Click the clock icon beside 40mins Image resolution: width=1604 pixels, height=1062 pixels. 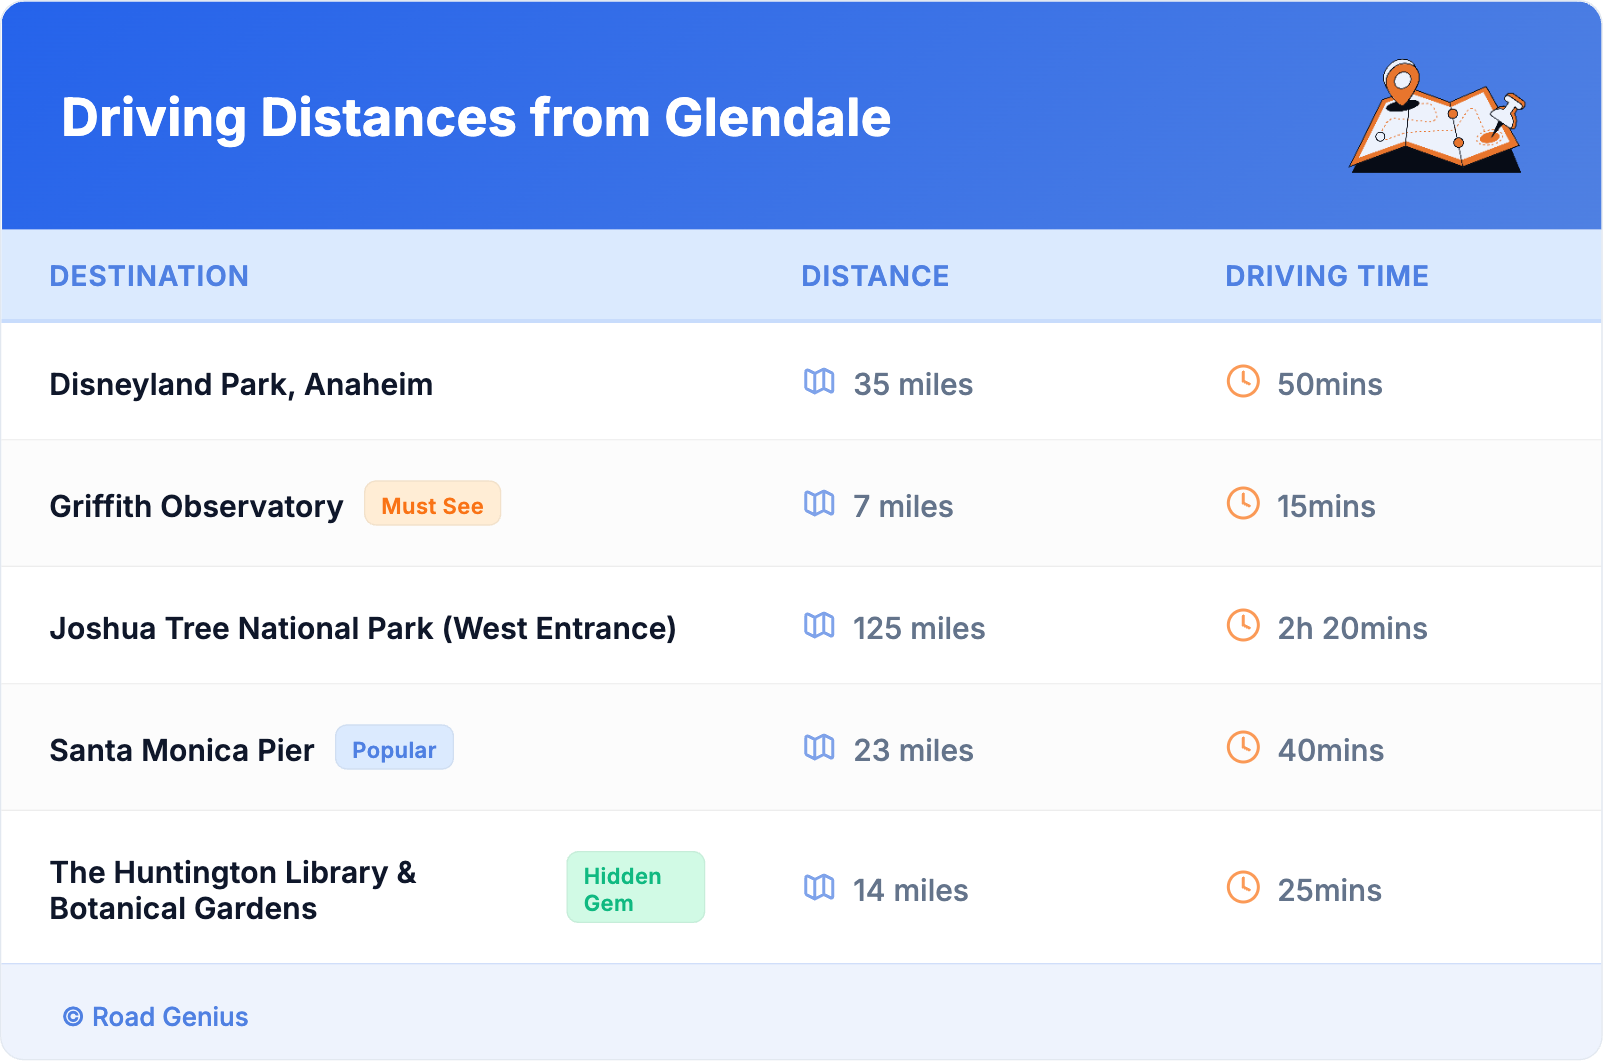[x=1243, y=747]
